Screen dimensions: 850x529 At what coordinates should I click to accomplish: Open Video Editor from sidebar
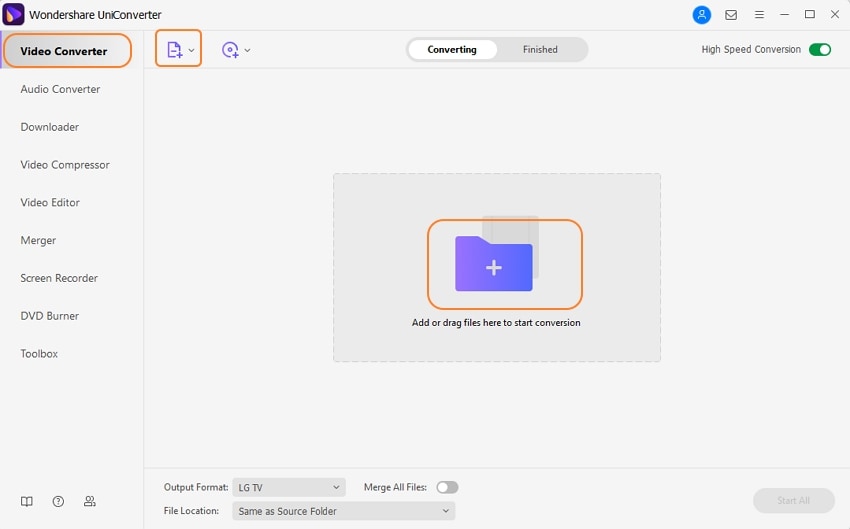(x=50, y=202)
